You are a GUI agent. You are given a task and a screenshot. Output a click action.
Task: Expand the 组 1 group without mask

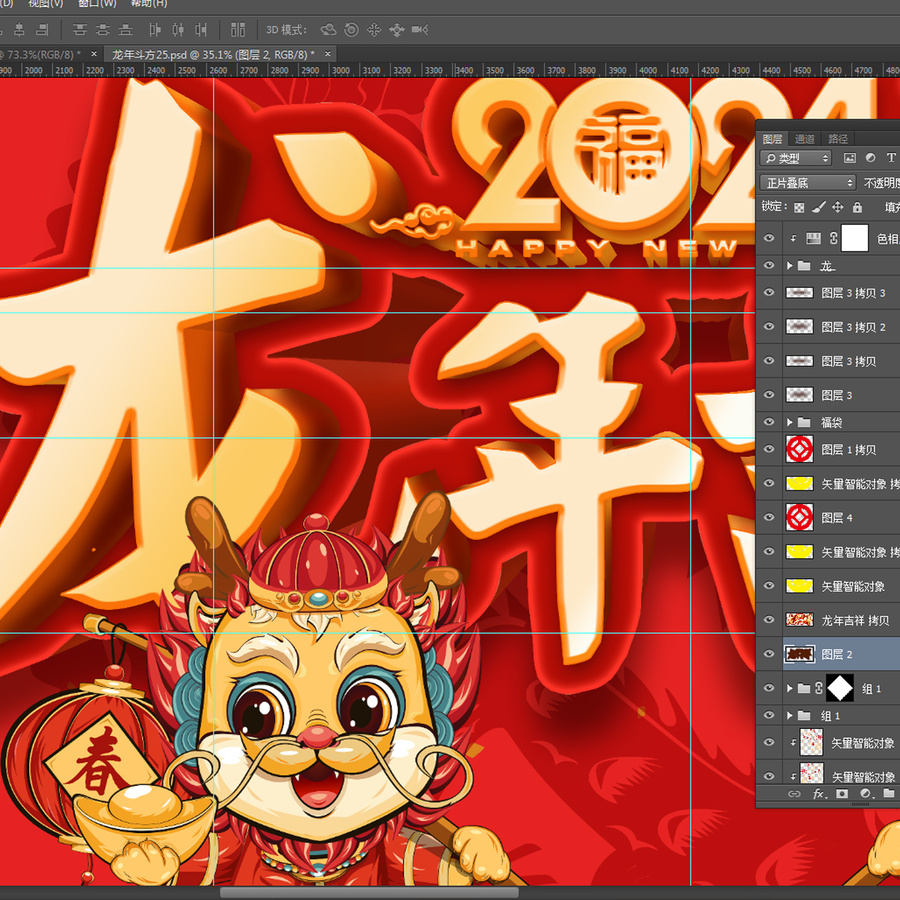point(790,715)
